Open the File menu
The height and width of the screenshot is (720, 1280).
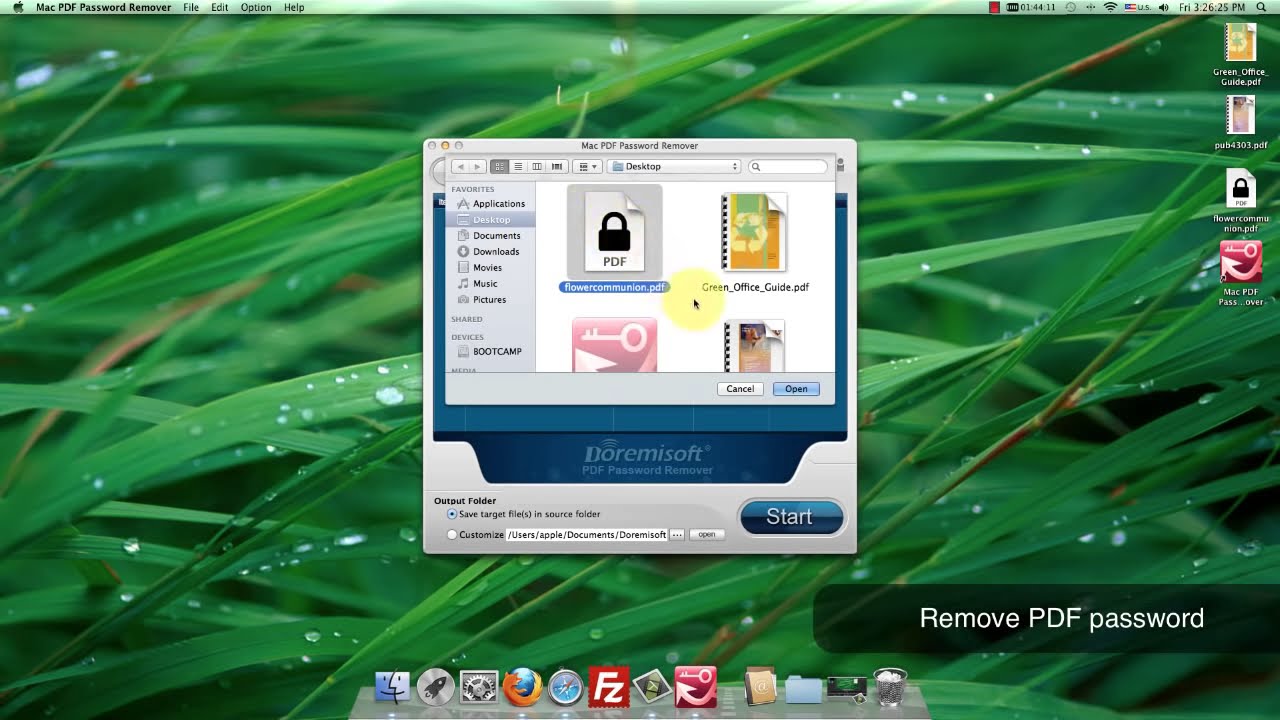pos(191,7)
